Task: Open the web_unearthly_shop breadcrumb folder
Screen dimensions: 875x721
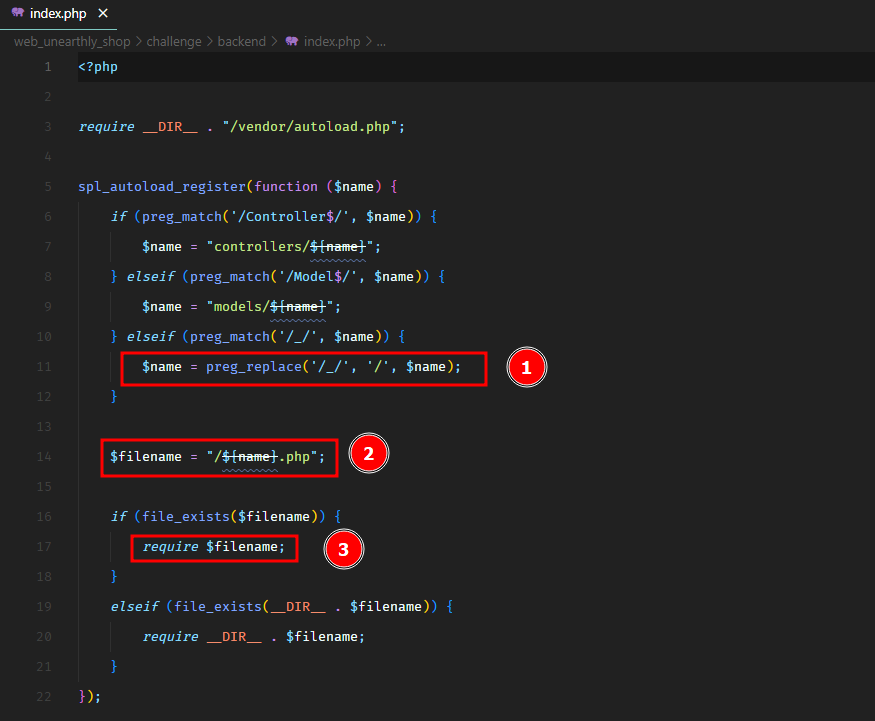Action: pyautogui.click(x=73, y=42)
